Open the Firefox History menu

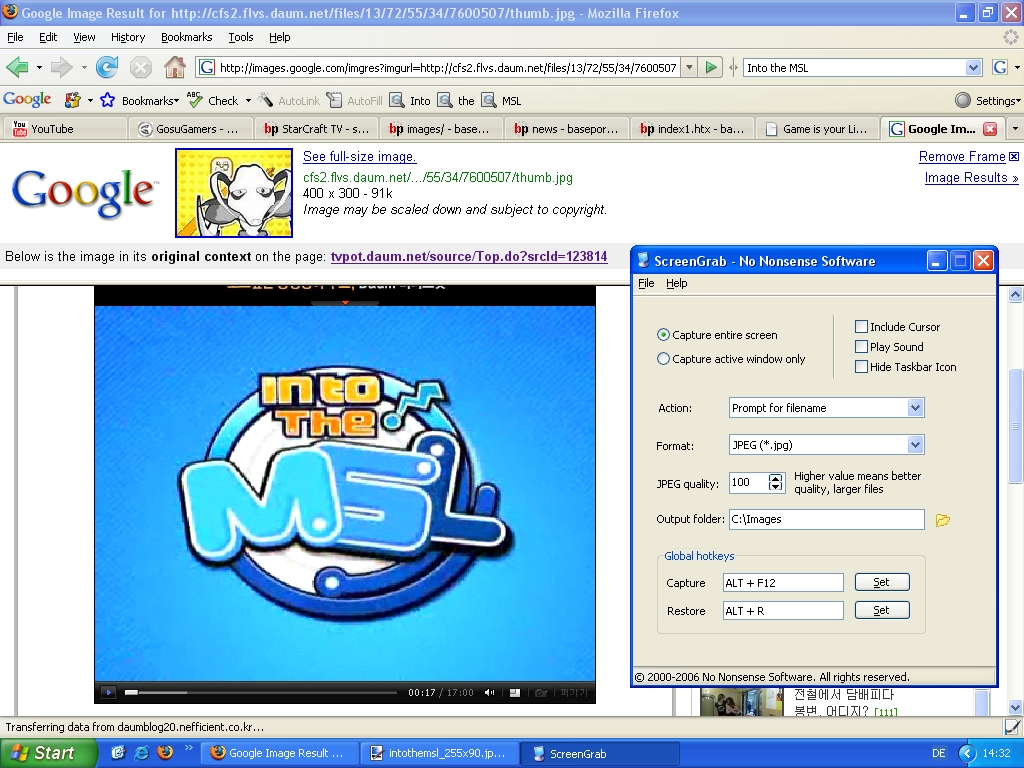(127, 37)
